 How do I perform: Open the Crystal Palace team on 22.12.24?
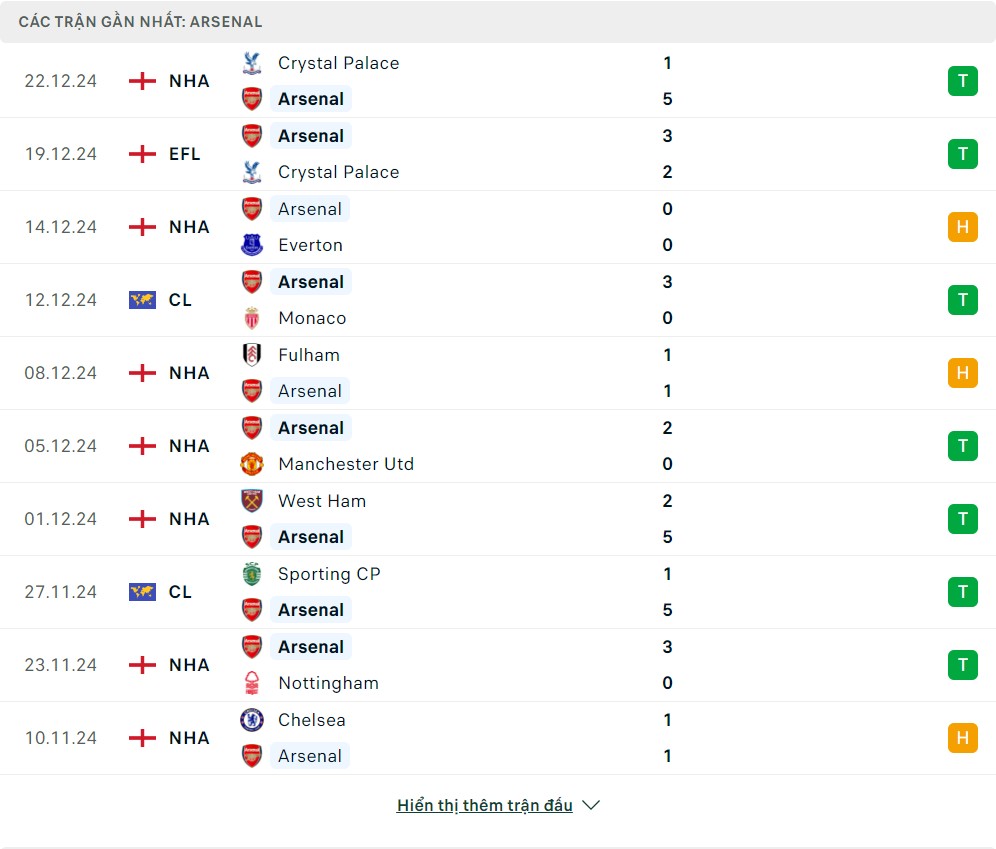click(x=338, y=63)
